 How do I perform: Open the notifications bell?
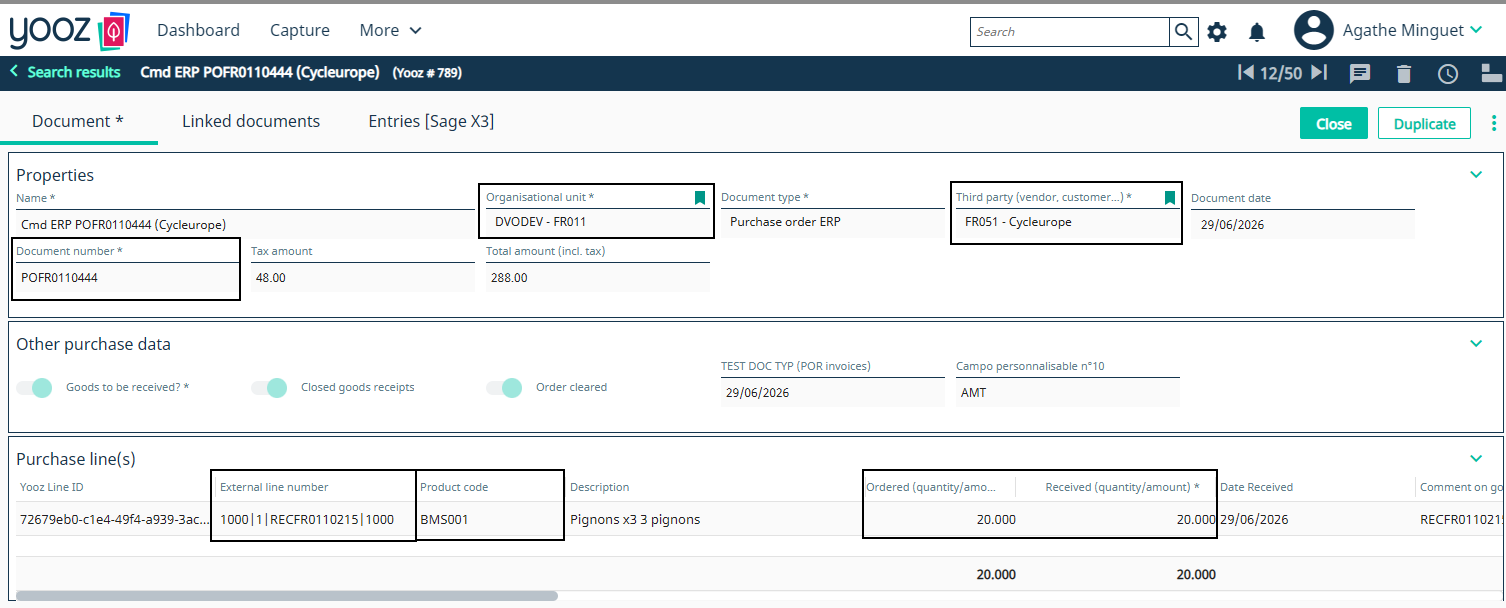pyautogui.click(x=1257, y=32)
